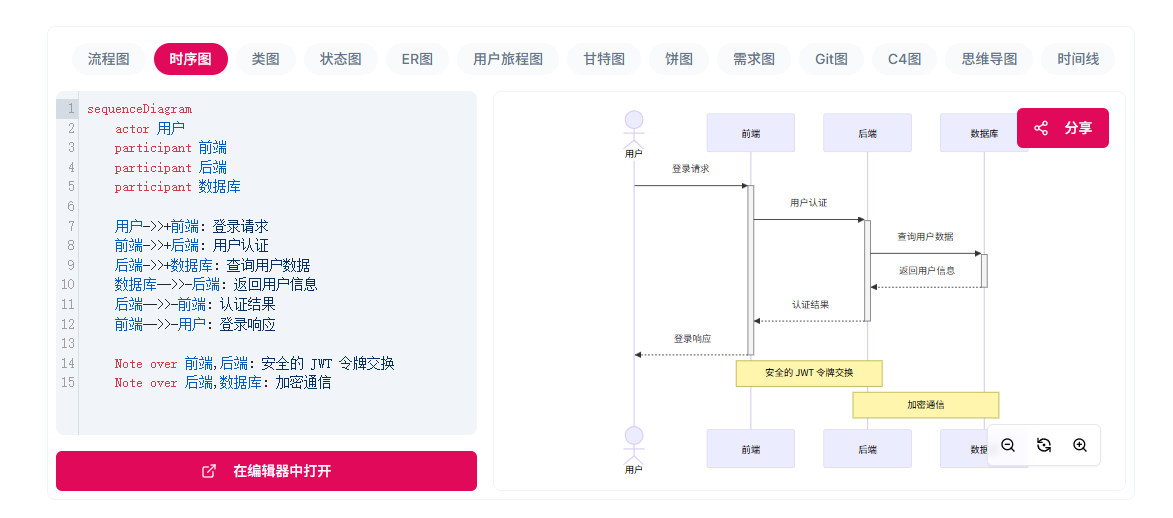Open the 思维导图 tab
The width and height of the screenshot is (1173, 518).
[989, 59]
